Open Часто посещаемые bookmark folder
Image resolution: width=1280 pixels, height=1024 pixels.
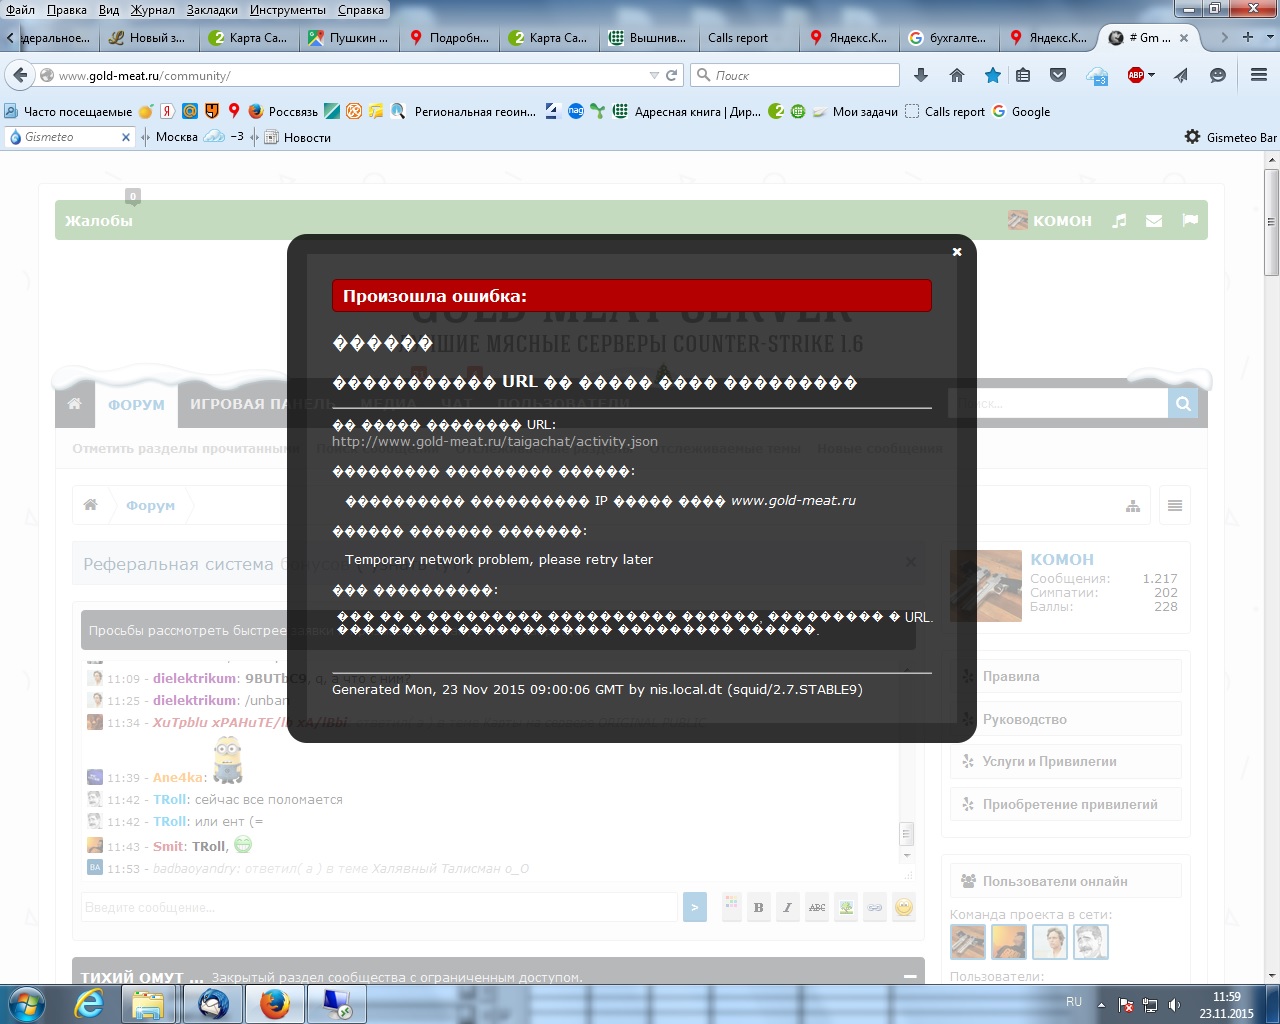coord(68,111)
